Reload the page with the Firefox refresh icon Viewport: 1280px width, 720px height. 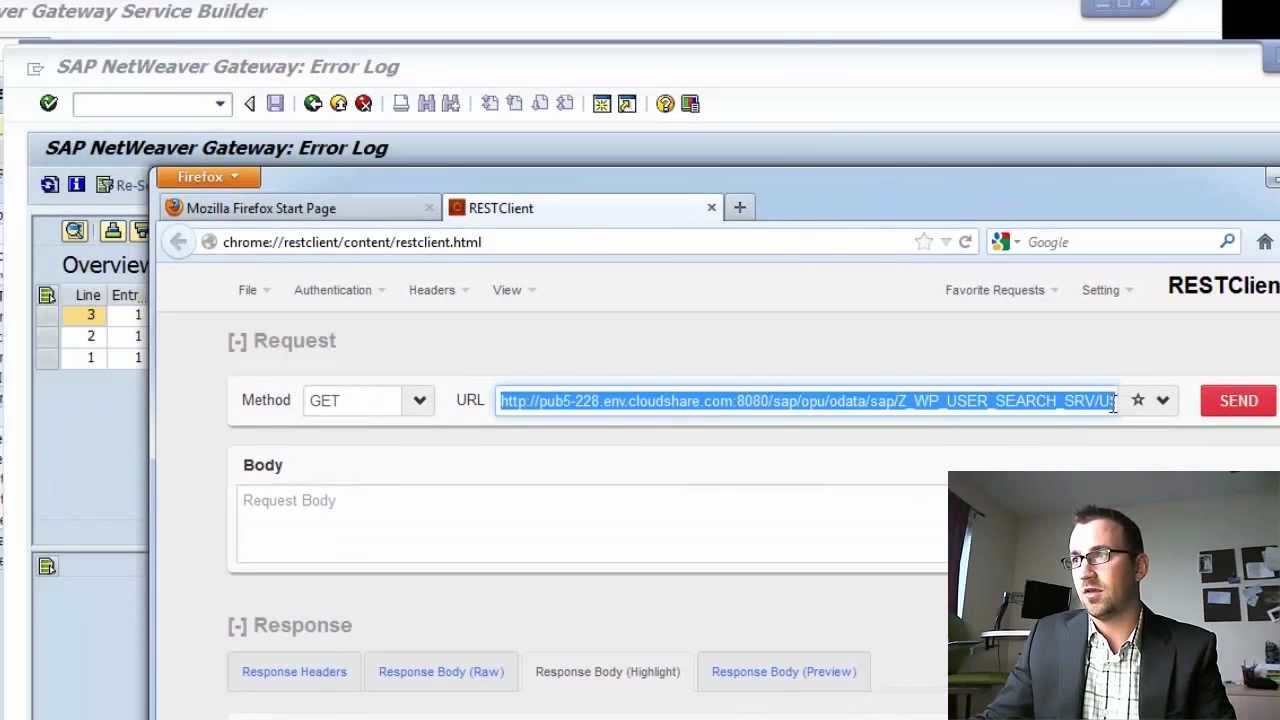(x=965, y=242)
